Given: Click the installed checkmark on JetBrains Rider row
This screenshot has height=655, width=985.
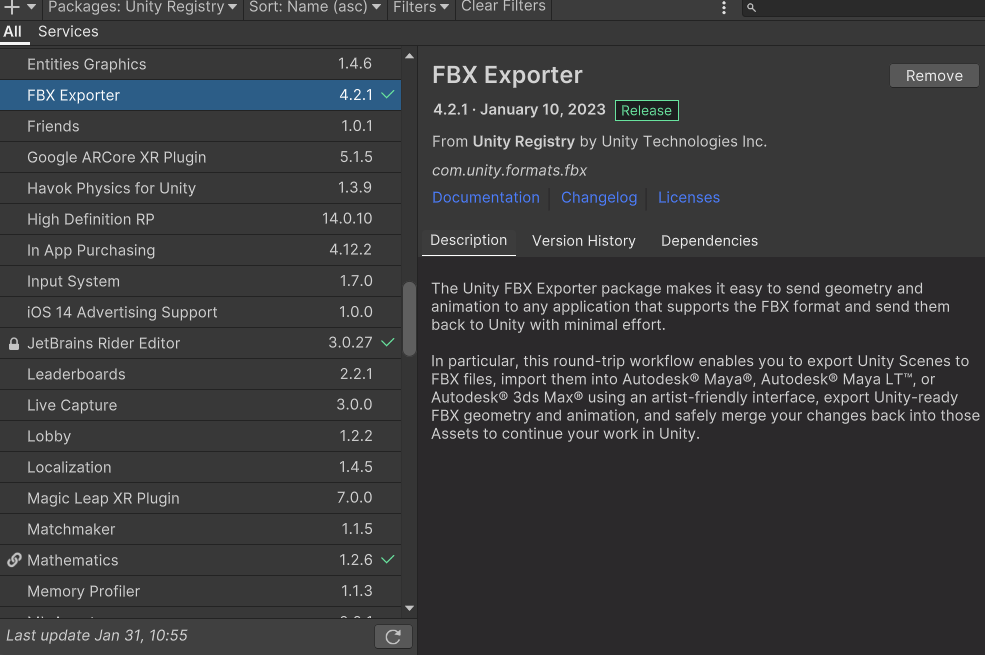Looking at the screenshot, I should point(388,343).
